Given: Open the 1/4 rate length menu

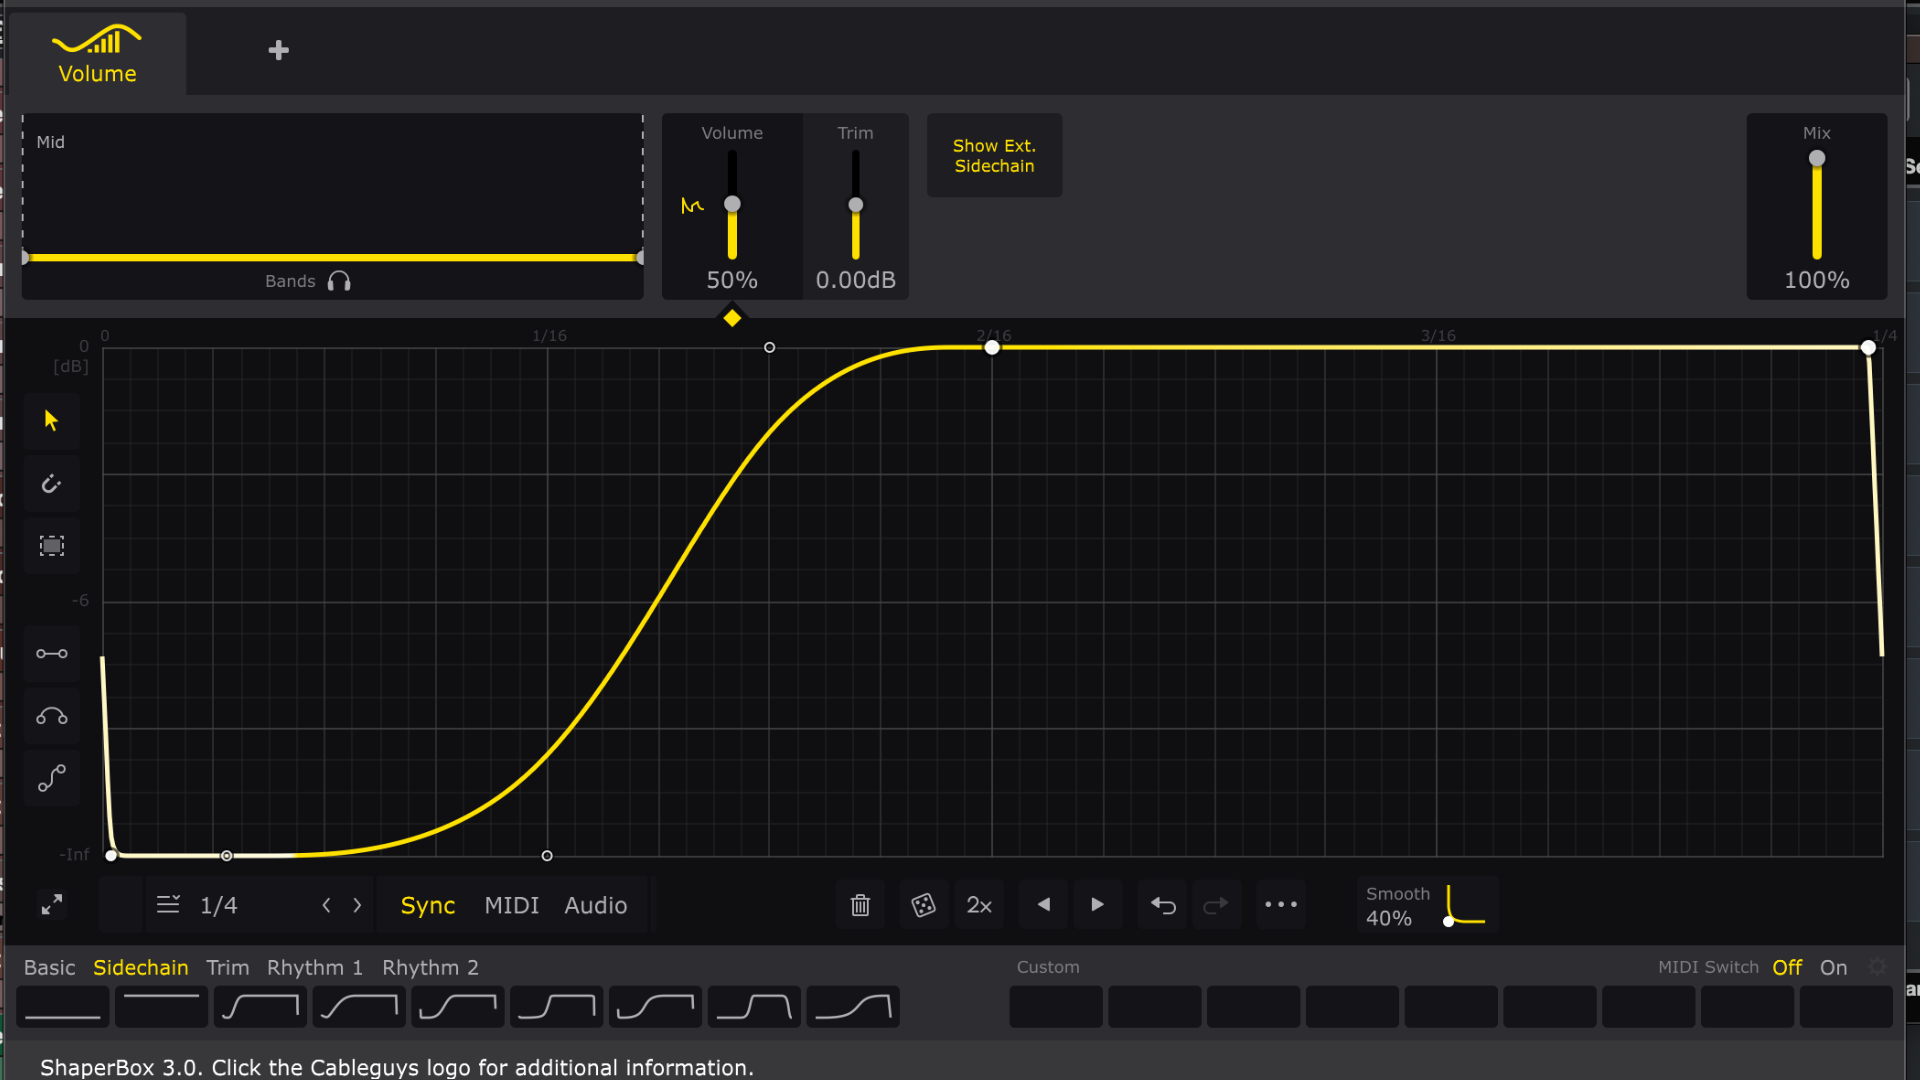Looking at the screenshot, I should tap(218, 906).
